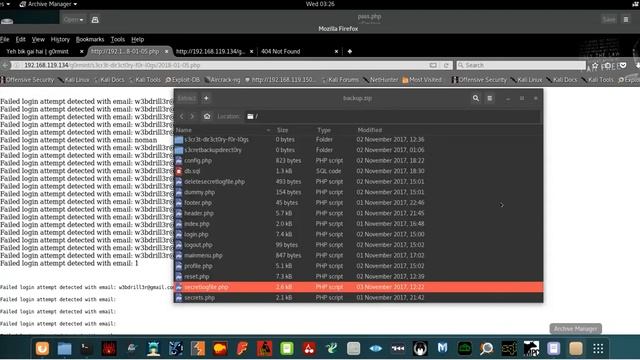This screenshot has width=640, height=360.
Task: Open the Firefox Help menu
Action: 138,40
